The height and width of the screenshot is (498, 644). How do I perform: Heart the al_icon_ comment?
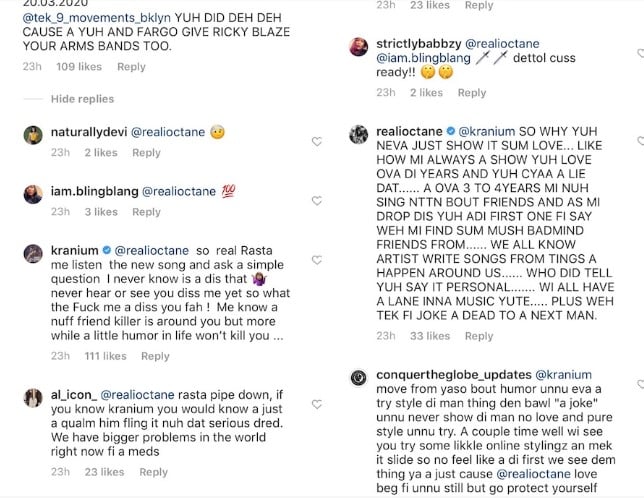tap(317, 401)
